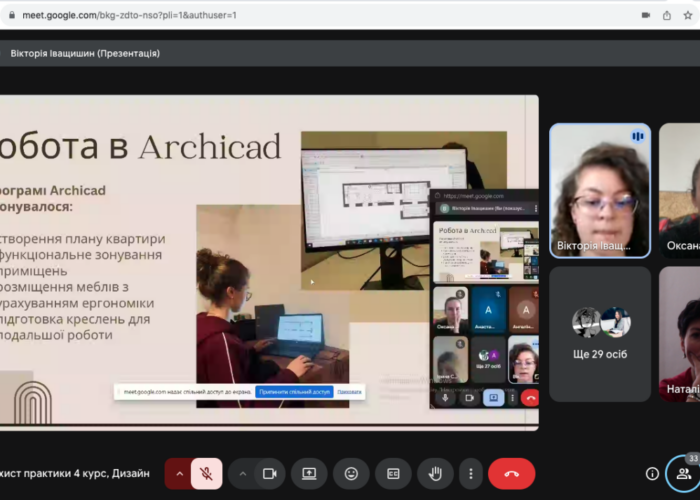Turn on closed captions
This screenshot has width=700, height=500.
(393, 474)
